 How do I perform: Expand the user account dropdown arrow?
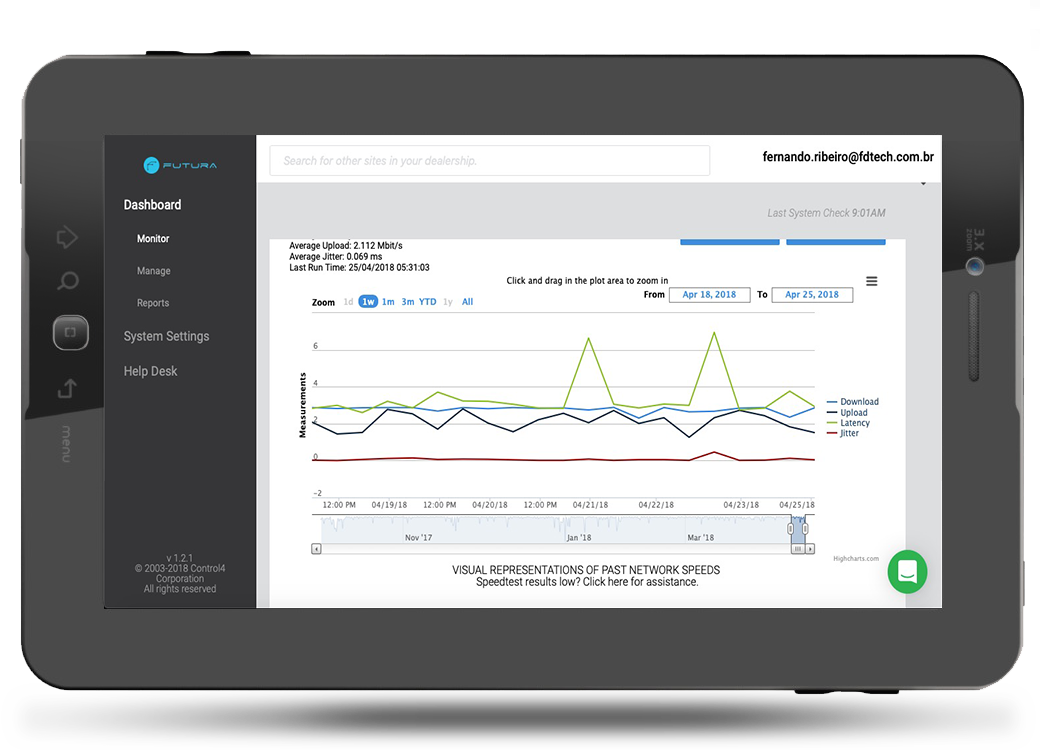(923, 184)
